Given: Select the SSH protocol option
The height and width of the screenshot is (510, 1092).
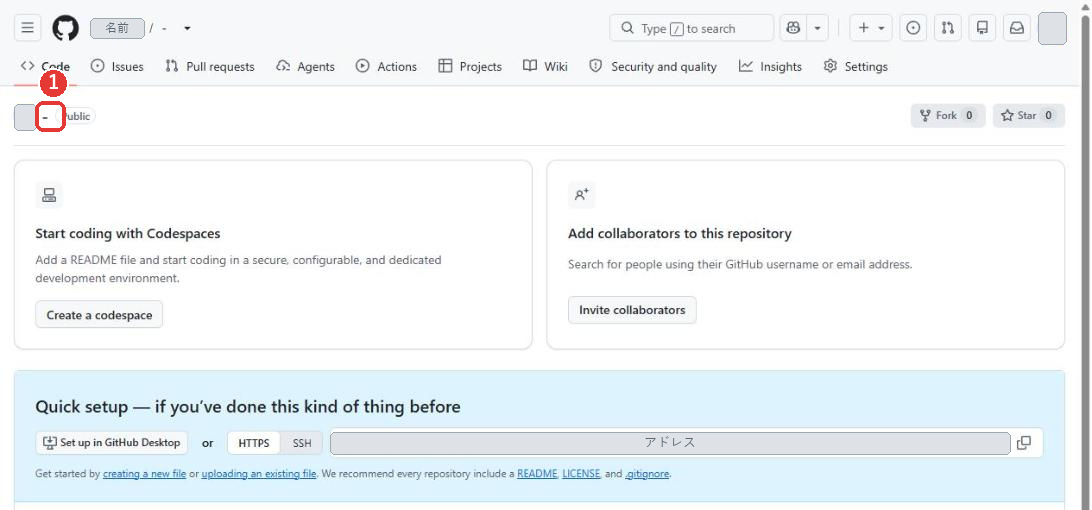Looking at the screenshot, I should (302, 443).
